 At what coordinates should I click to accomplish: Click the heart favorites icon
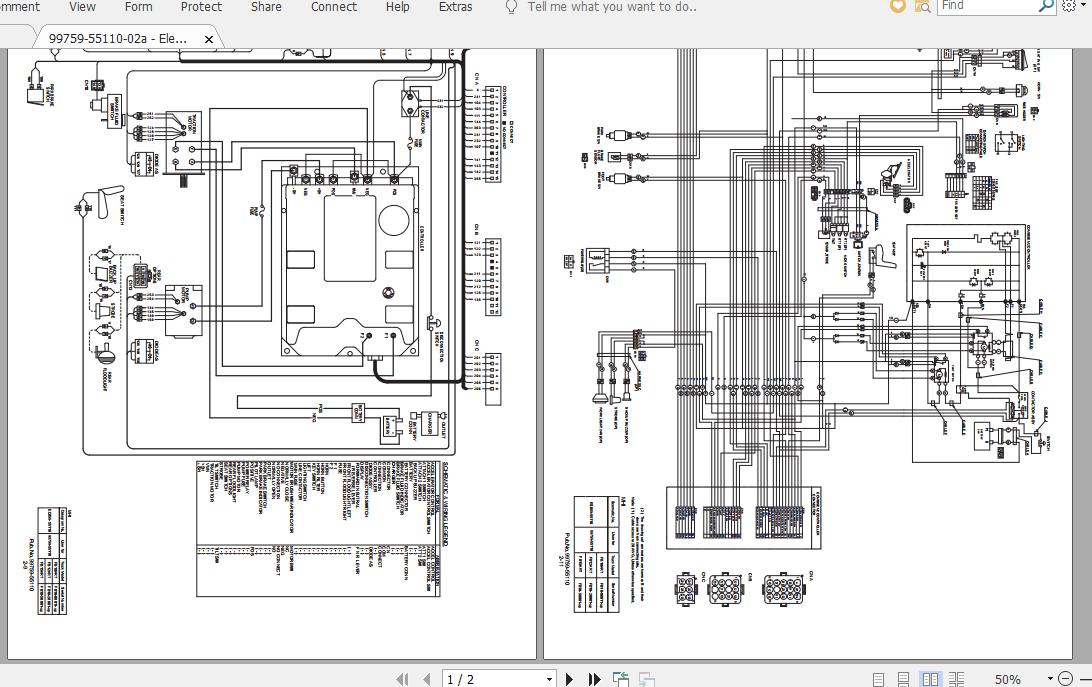click(x=898, y=6)
